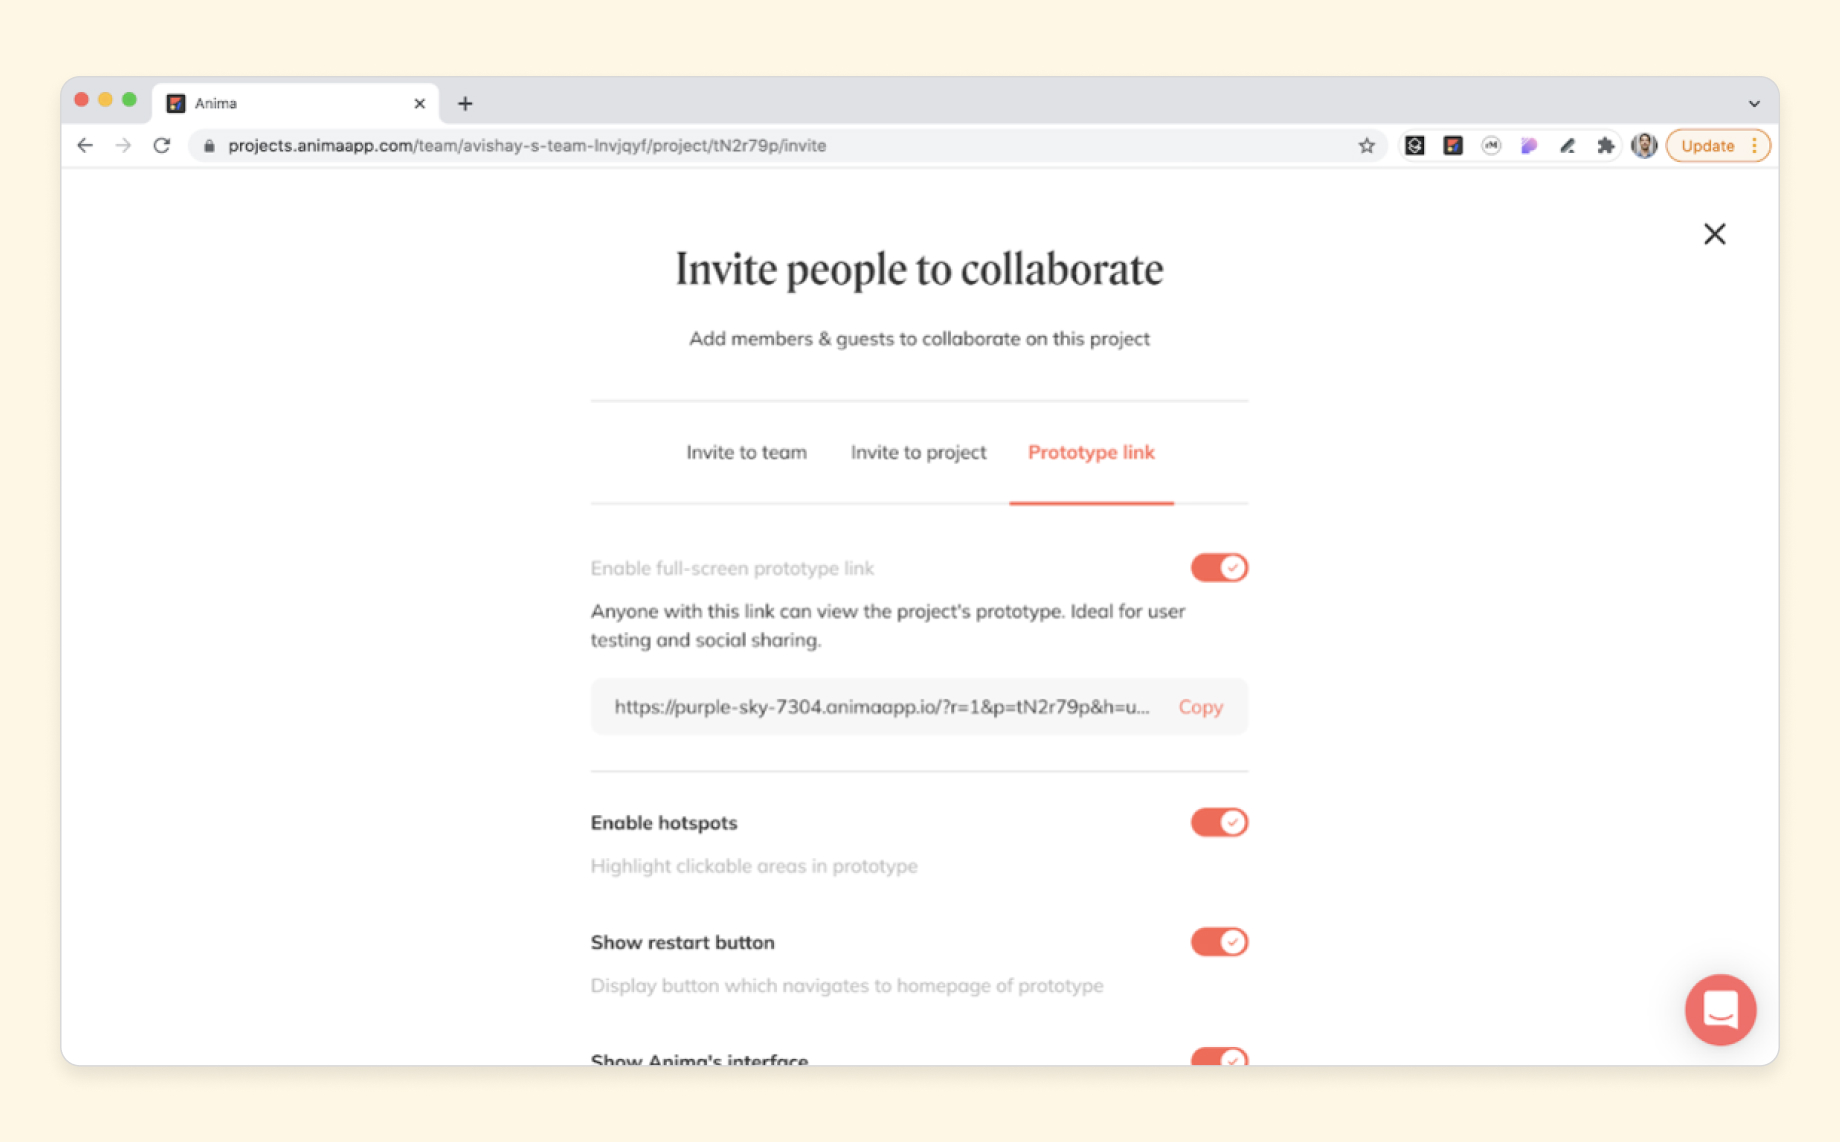The image size is (1840, 1142).
Task: Expand the tab search chevron
Action: (x=1754, y=103)
